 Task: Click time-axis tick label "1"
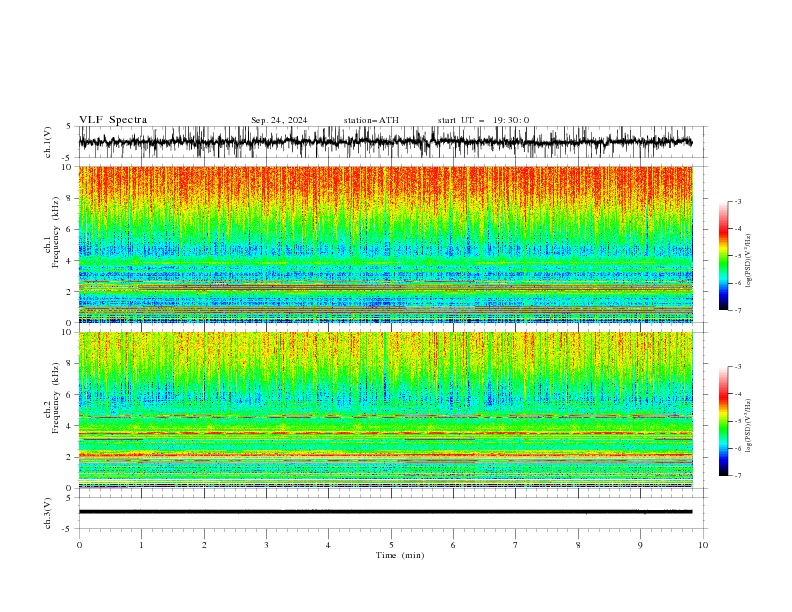coord(141,545)
